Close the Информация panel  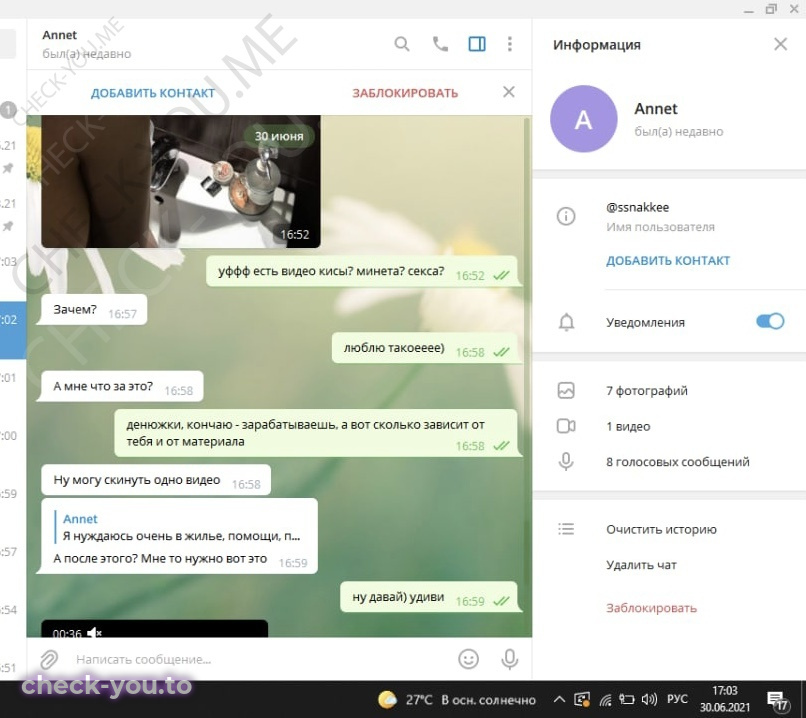point(780,44)
